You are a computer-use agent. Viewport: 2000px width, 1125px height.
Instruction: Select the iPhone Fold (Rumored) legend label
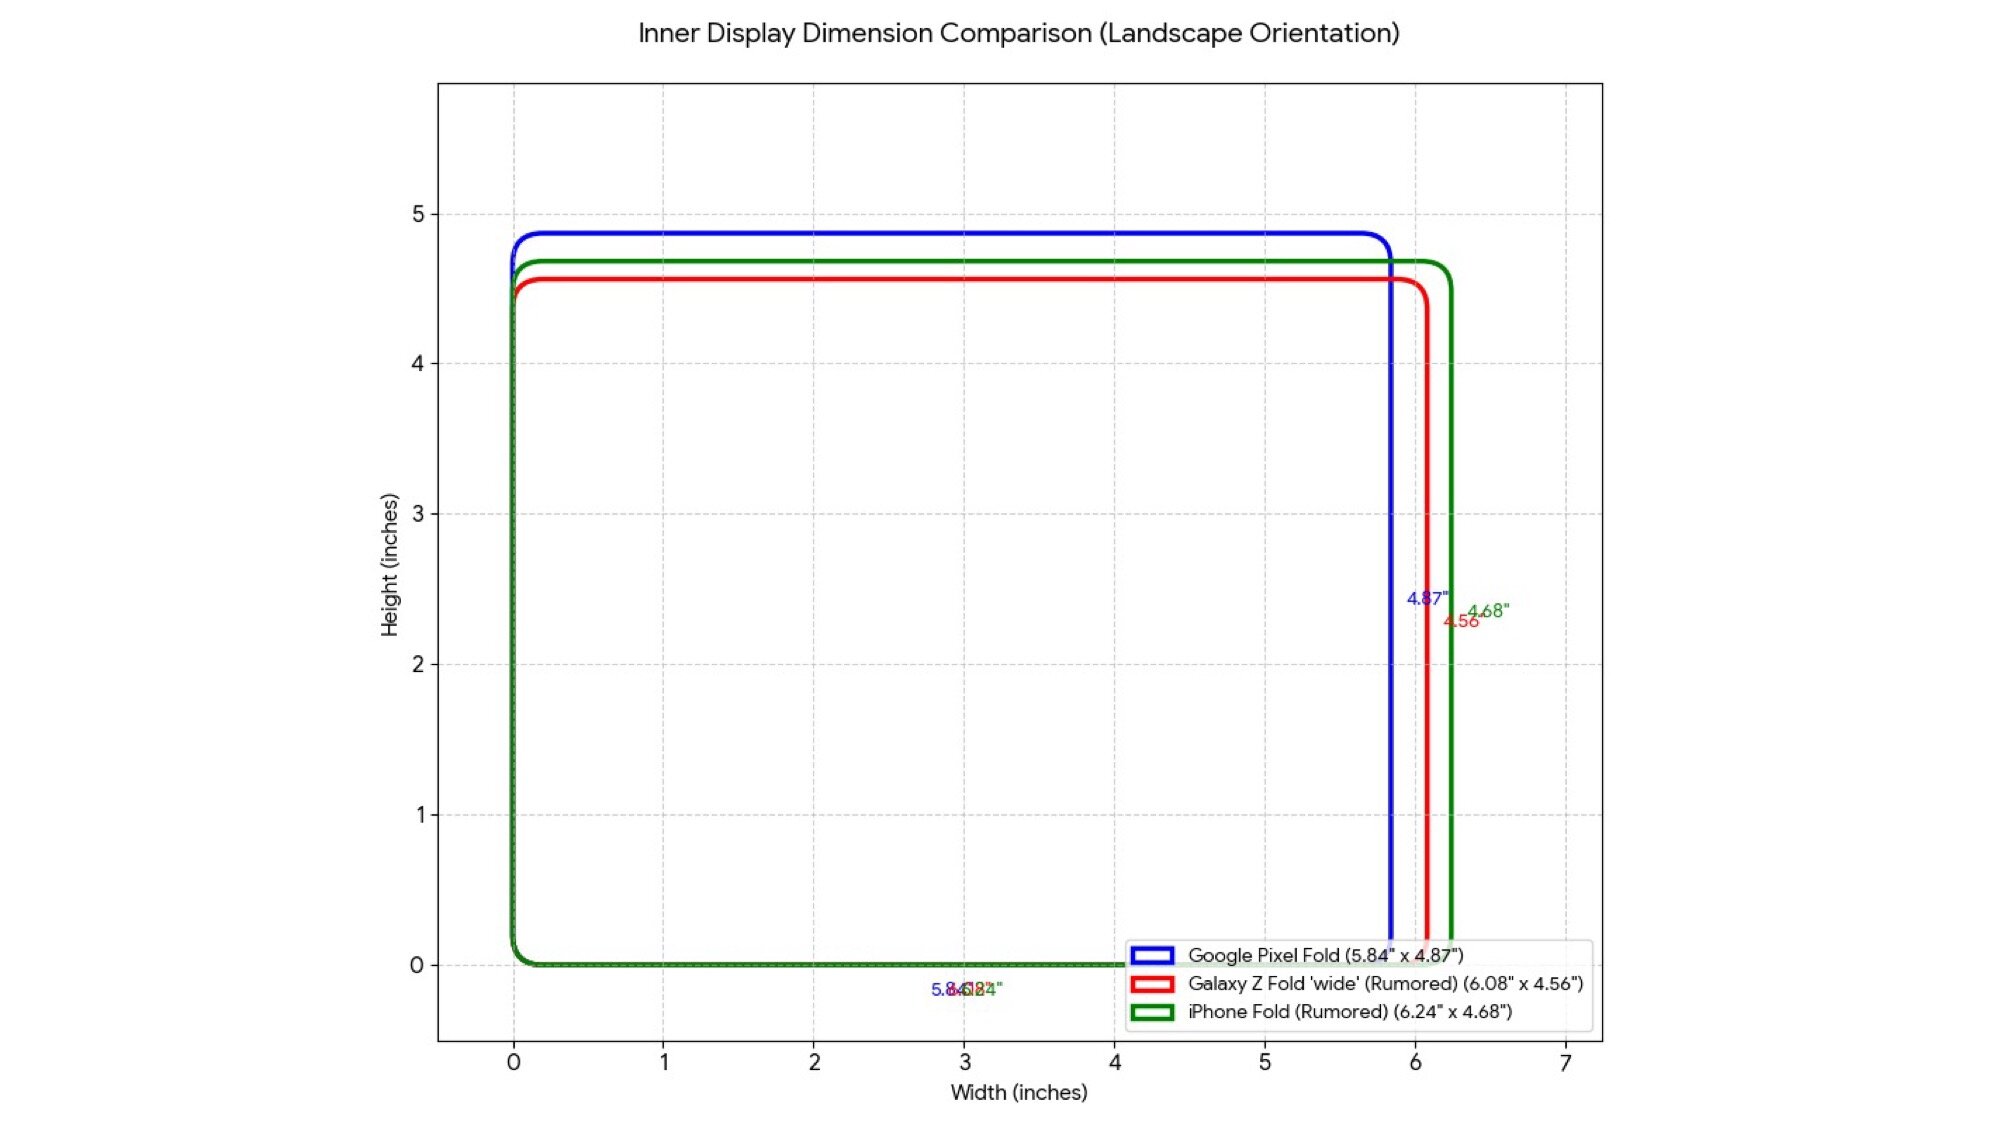point(1349,1011)
